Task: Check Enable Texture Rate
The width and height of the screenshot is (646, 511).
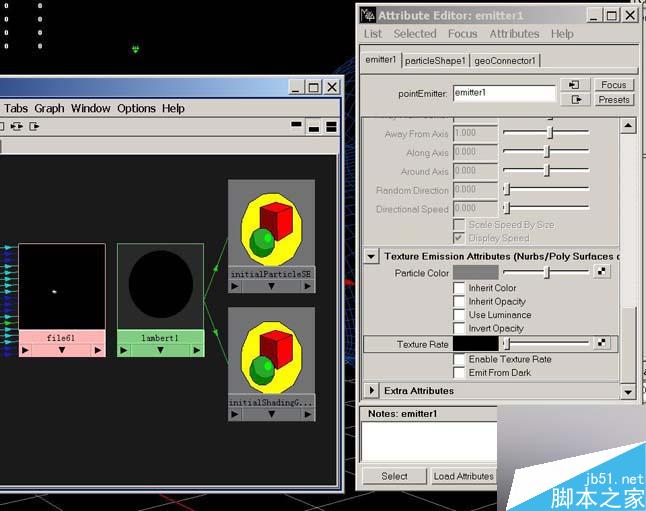Action: (x=459, y=359)
